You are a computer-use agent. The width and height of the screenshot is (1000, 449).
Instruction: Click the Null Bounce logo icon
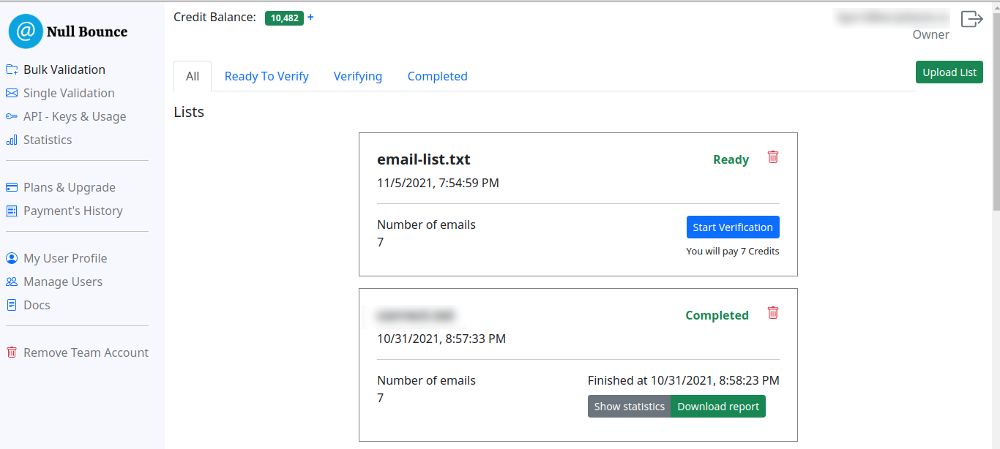[x=26, y=32]
